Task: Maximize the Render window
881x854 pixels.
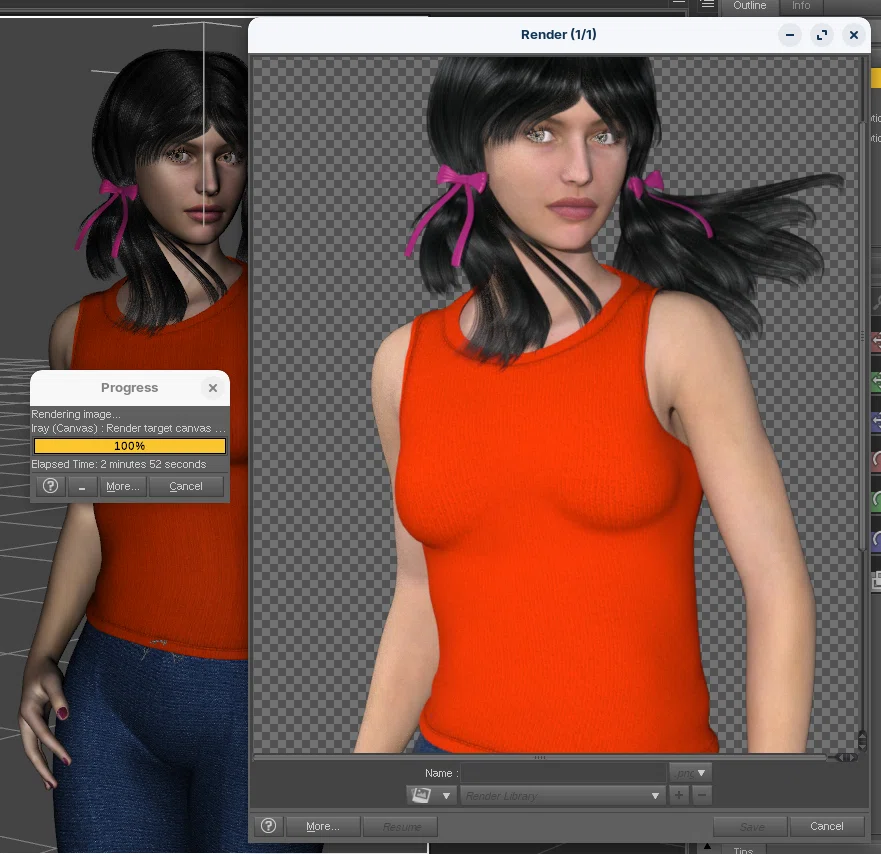Action: [822, 35]
